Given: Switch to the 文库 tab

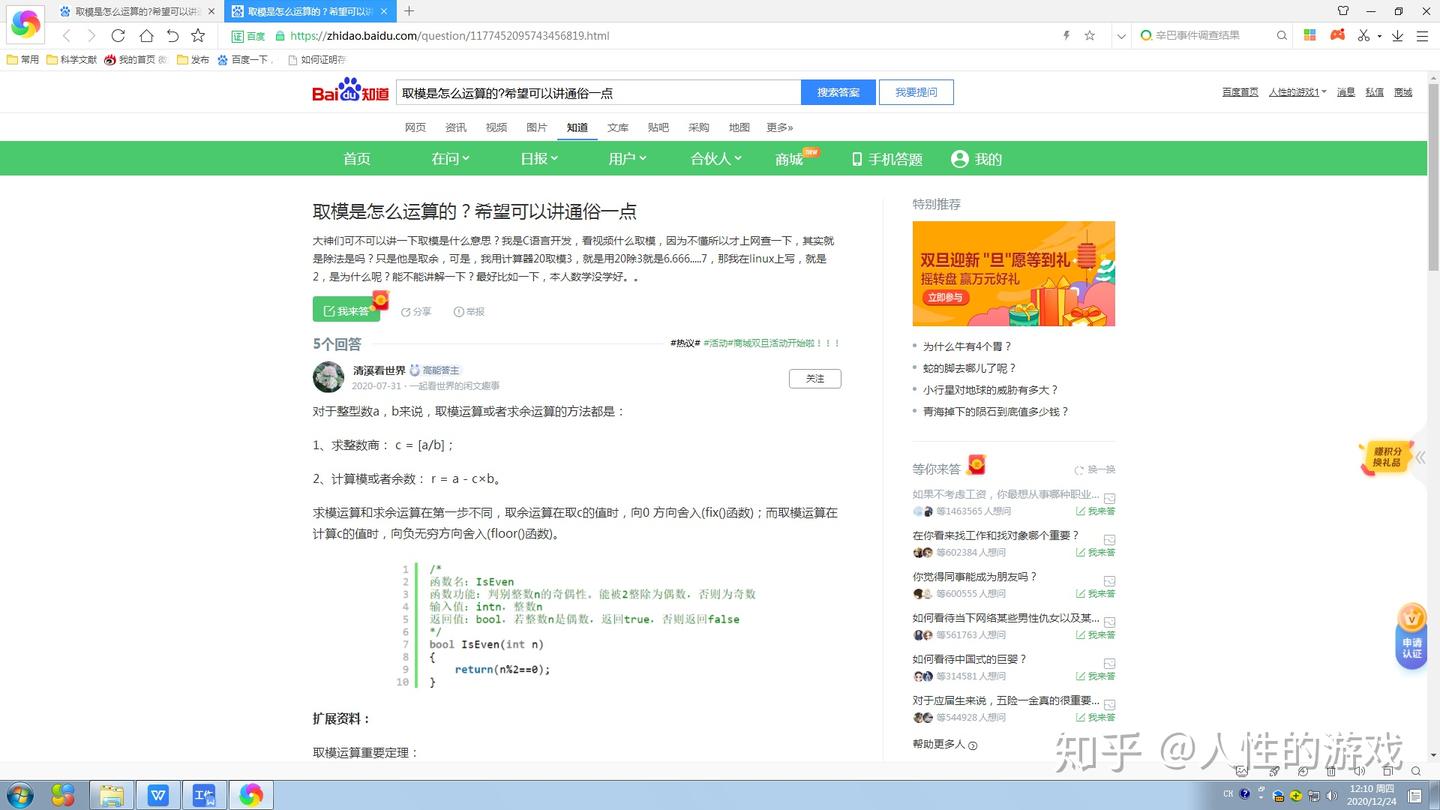Looking at the screenshot, I should click(x=618, y=127).
